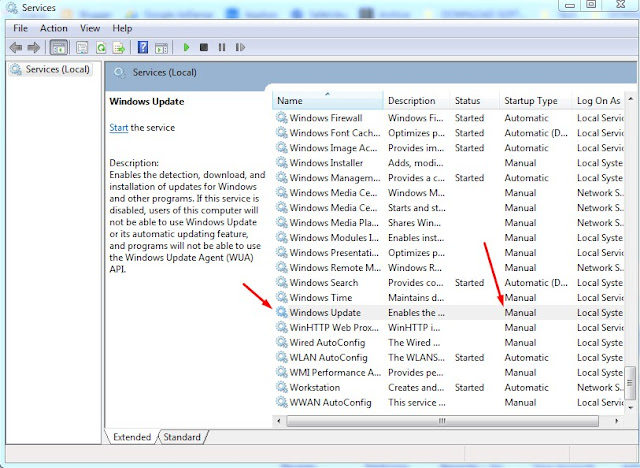Click gear icon next to Windows Update
The height and width of the screenshot is (468, 640).
pos(282,313)
